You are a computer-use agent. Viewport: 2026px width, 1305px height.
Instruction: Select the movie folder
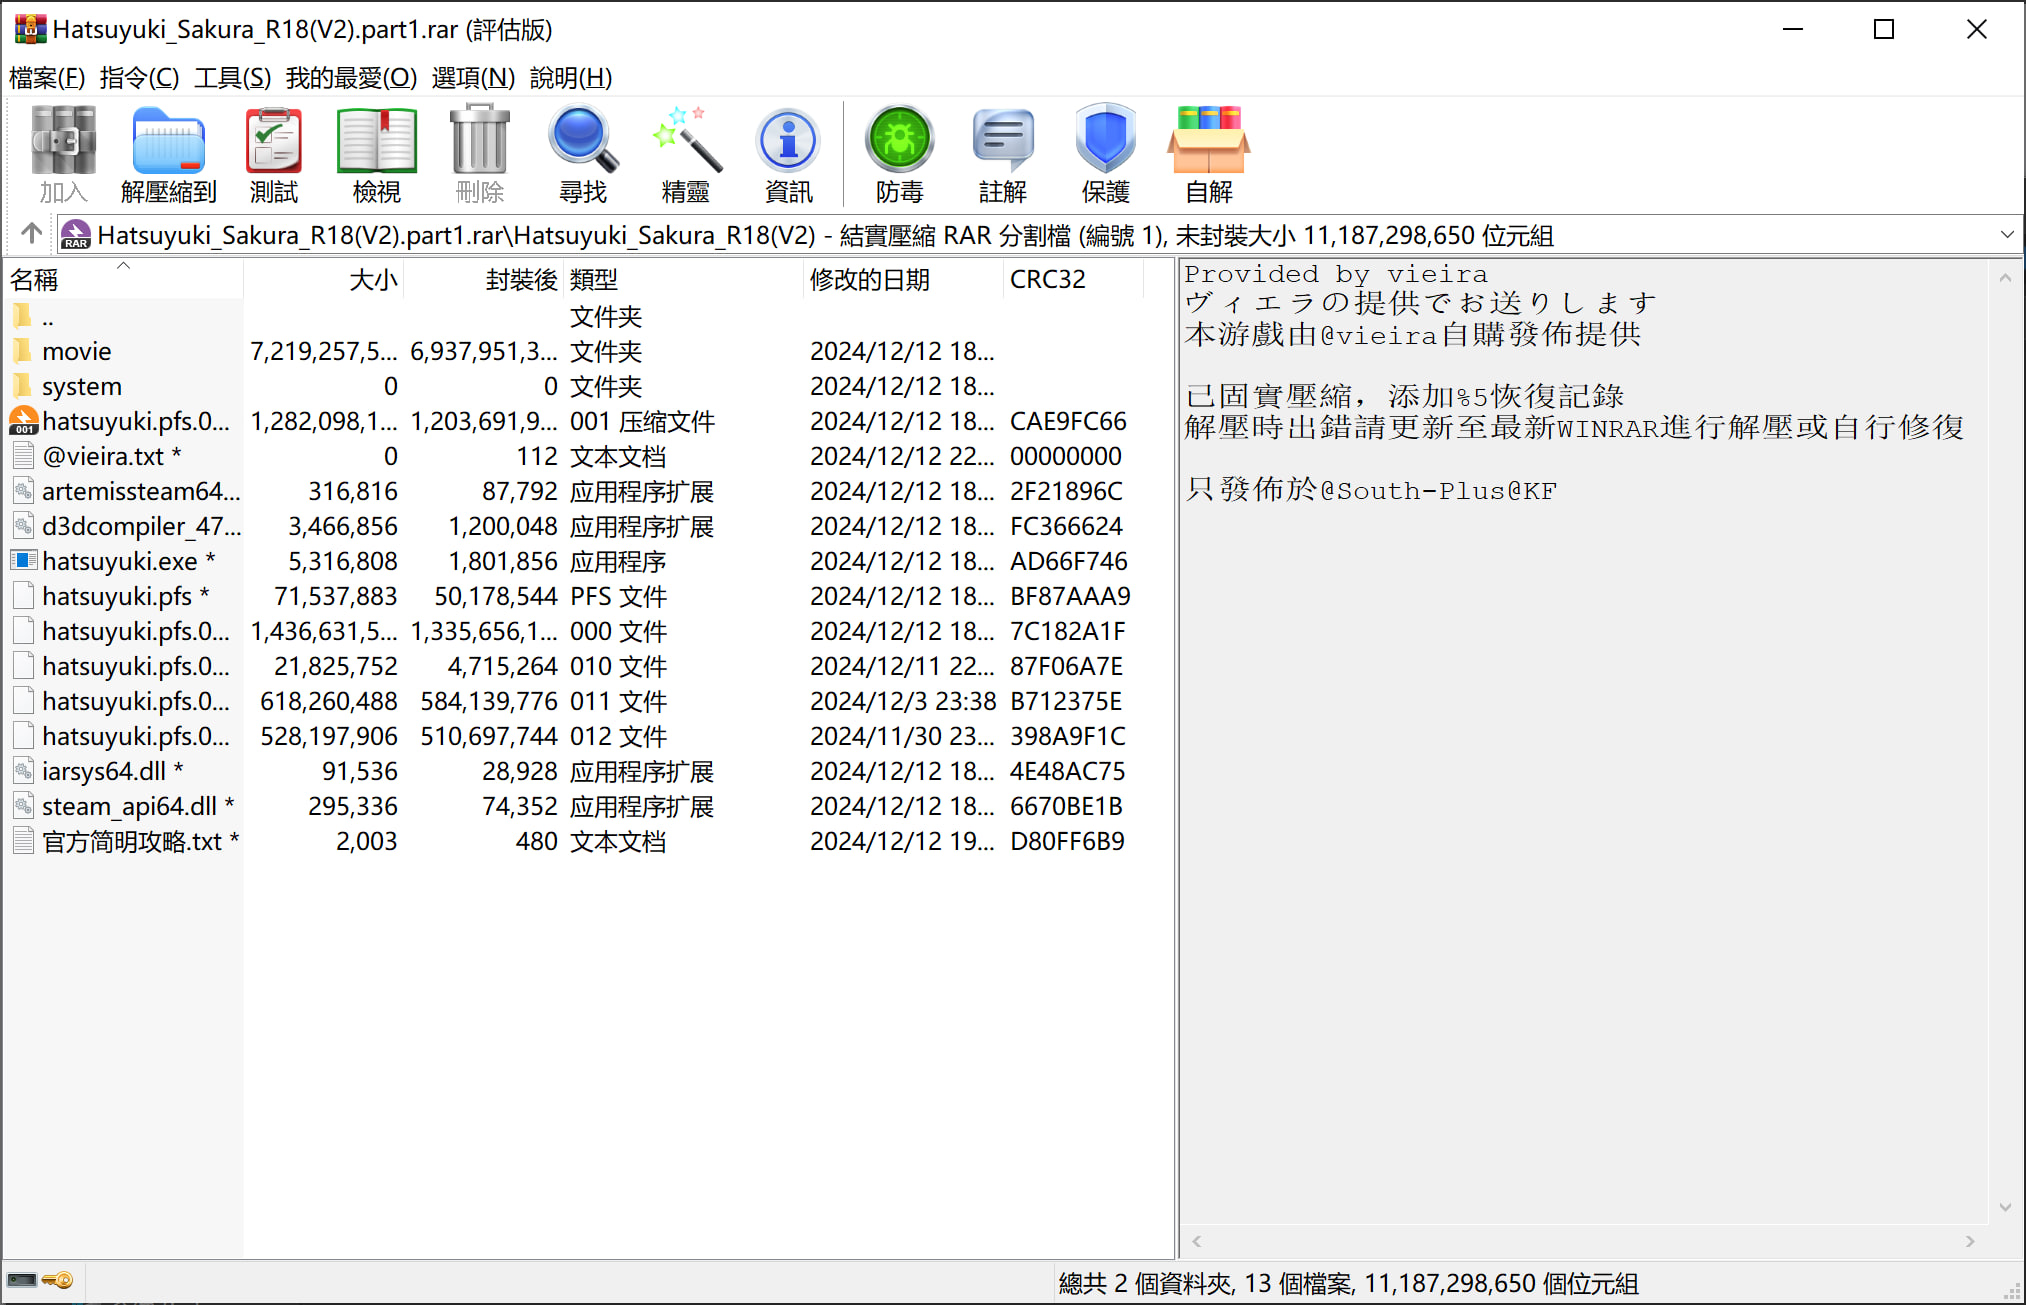(x=76, y=351)
